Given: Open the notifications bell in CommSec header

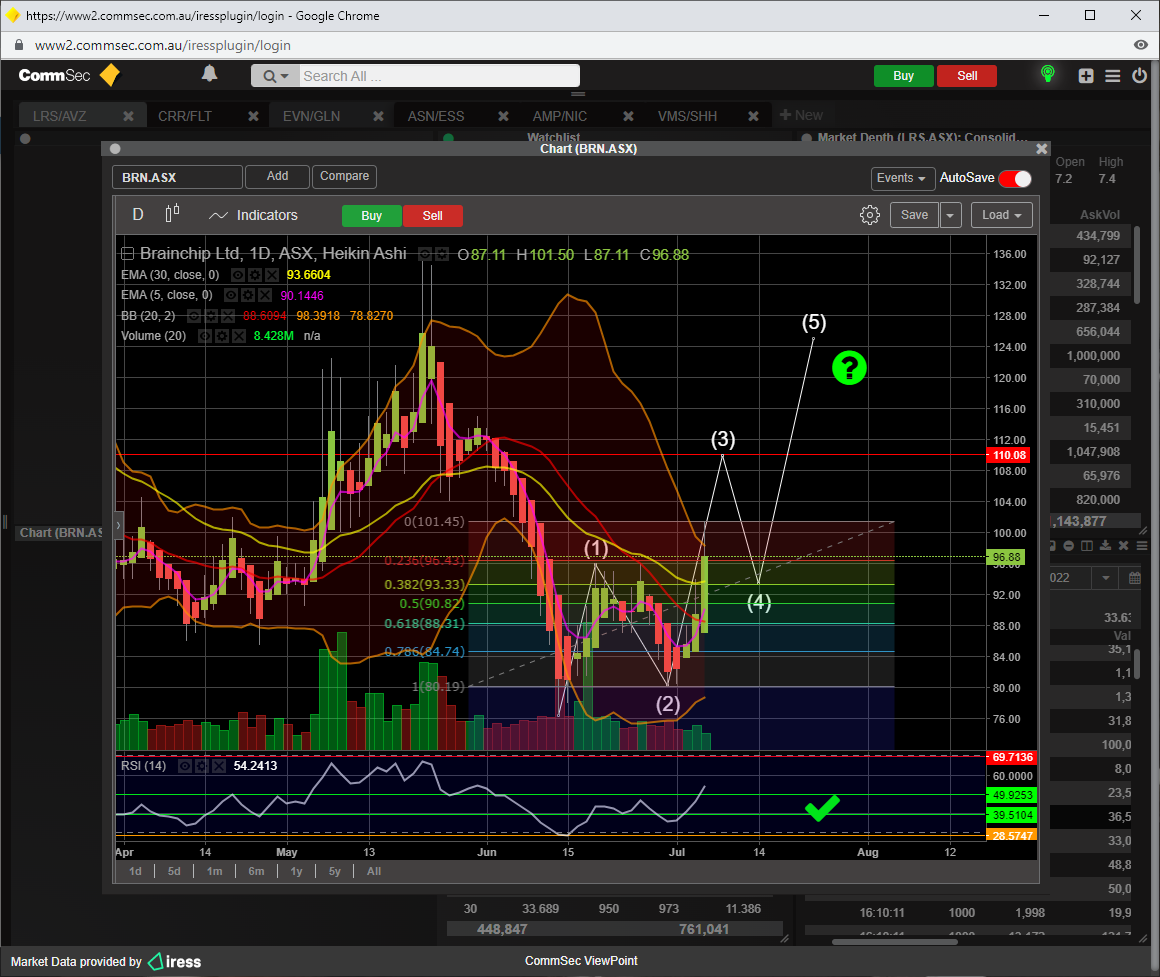Looking at the screenshot, I should 210,73.
